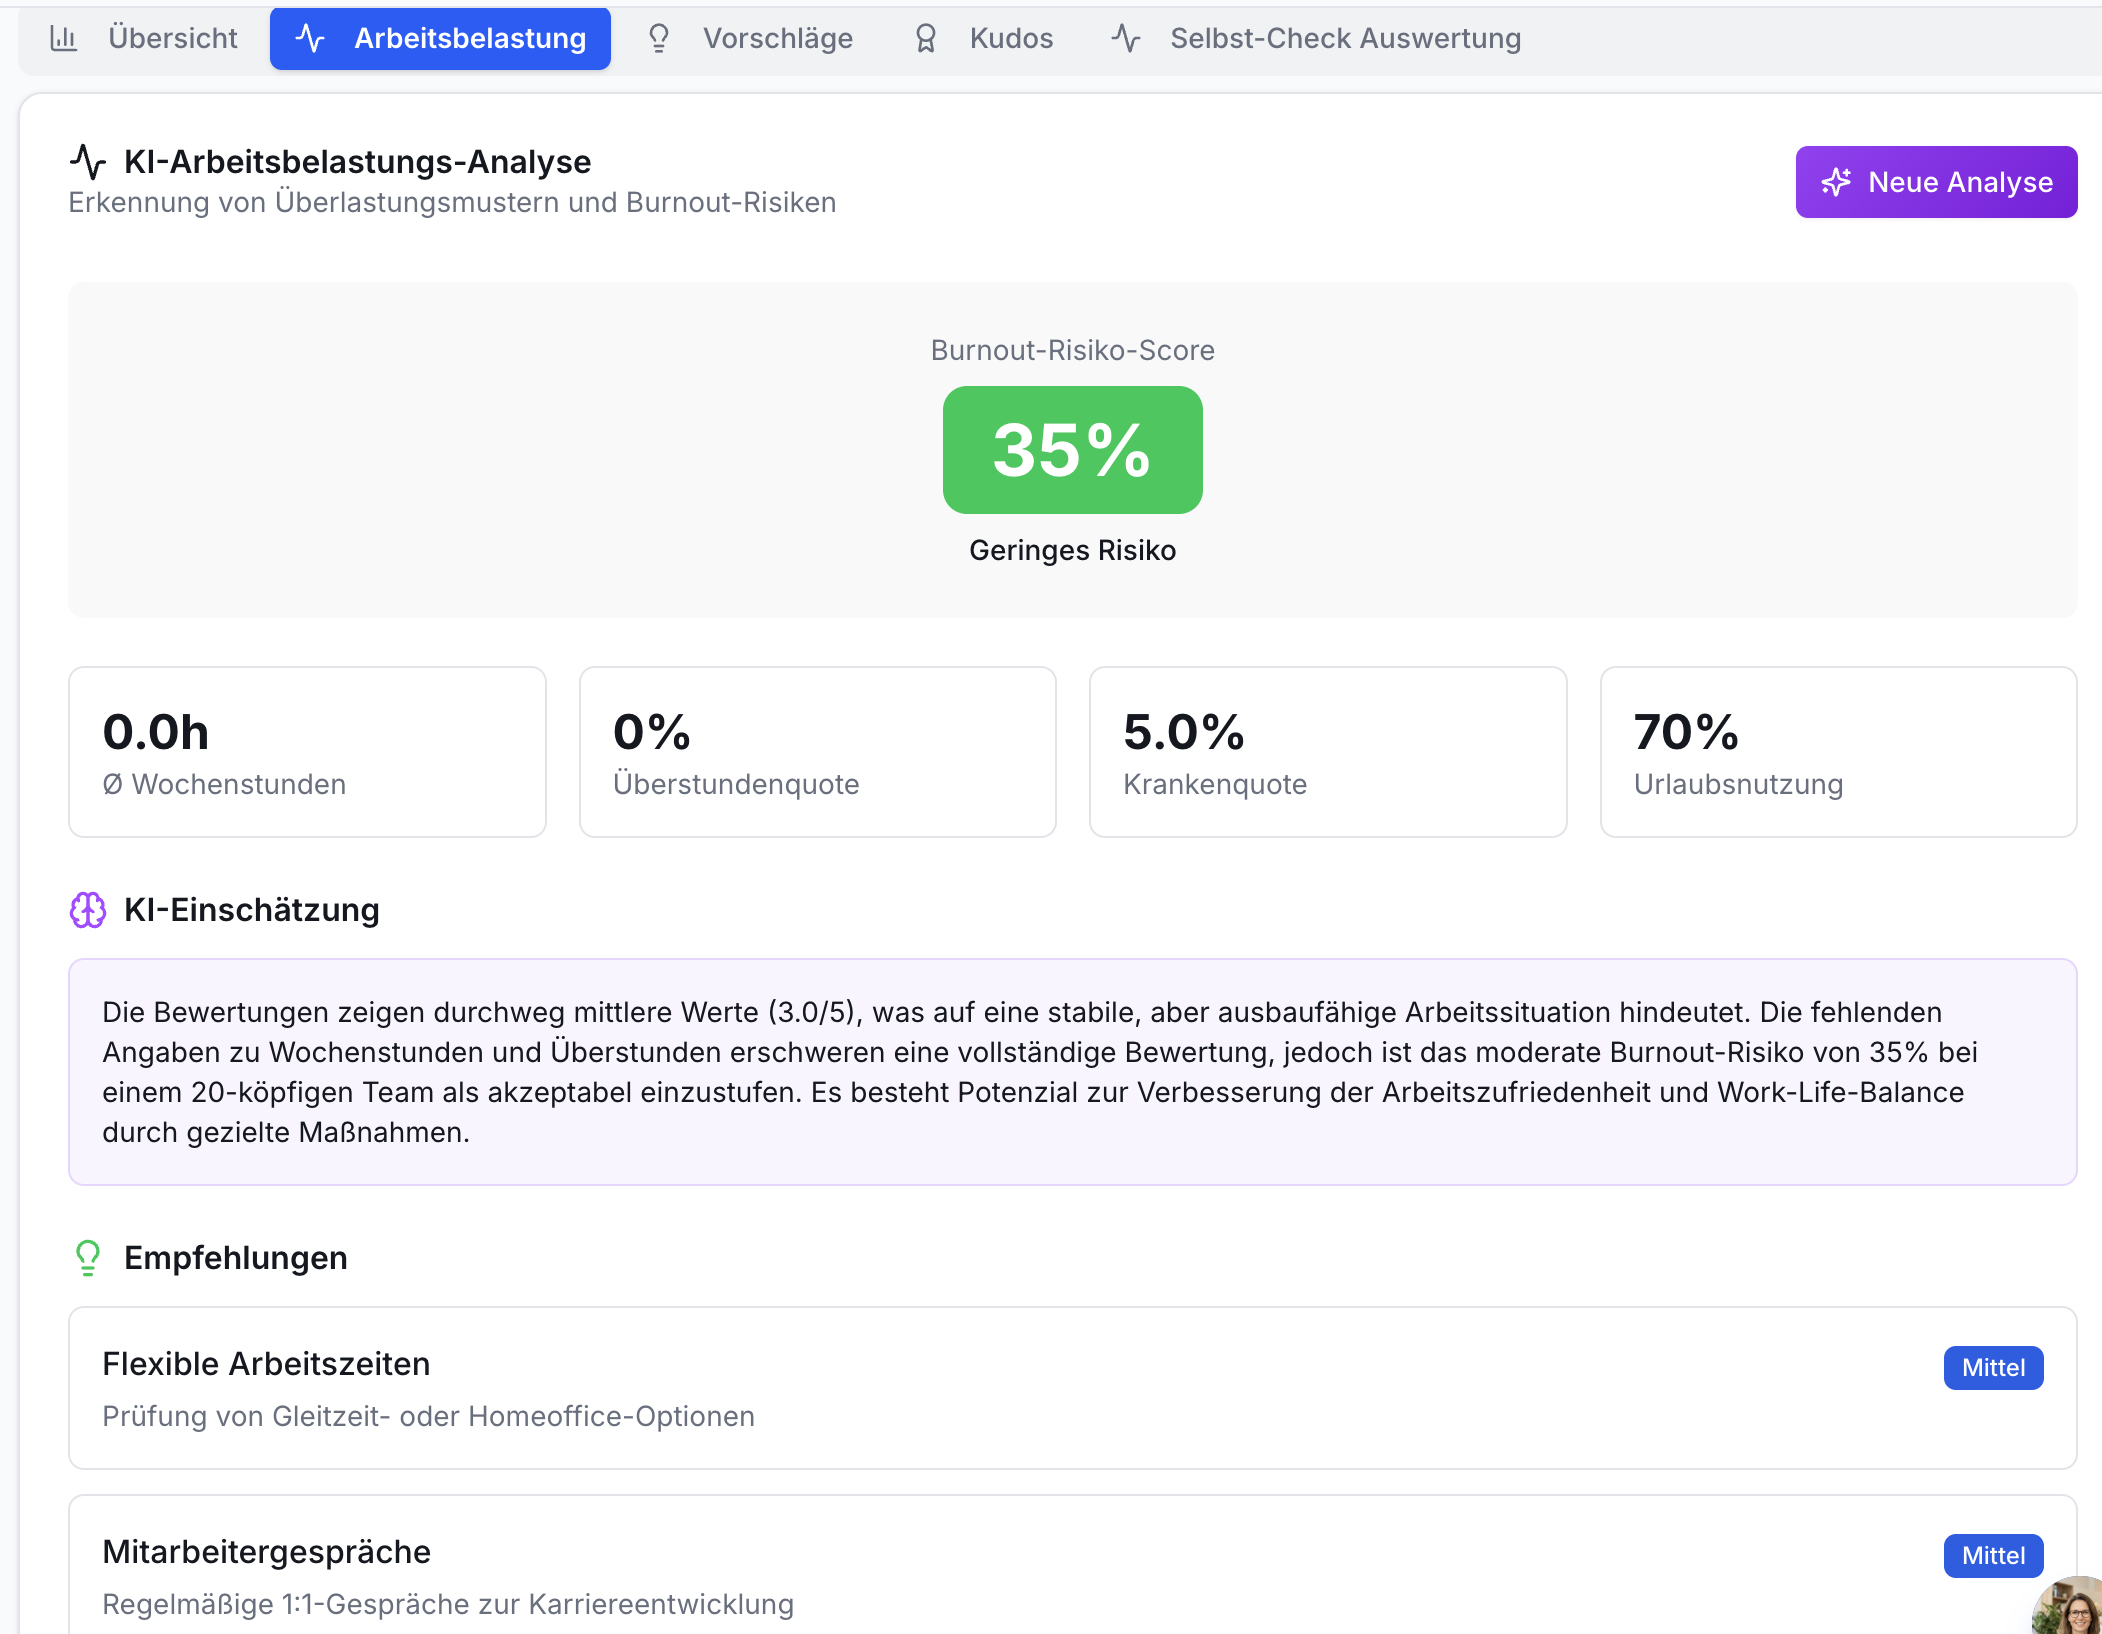2102x1634 pixels.
Task: Select the Arbeitsbelastung tab
Action: [x=440, y=38]
